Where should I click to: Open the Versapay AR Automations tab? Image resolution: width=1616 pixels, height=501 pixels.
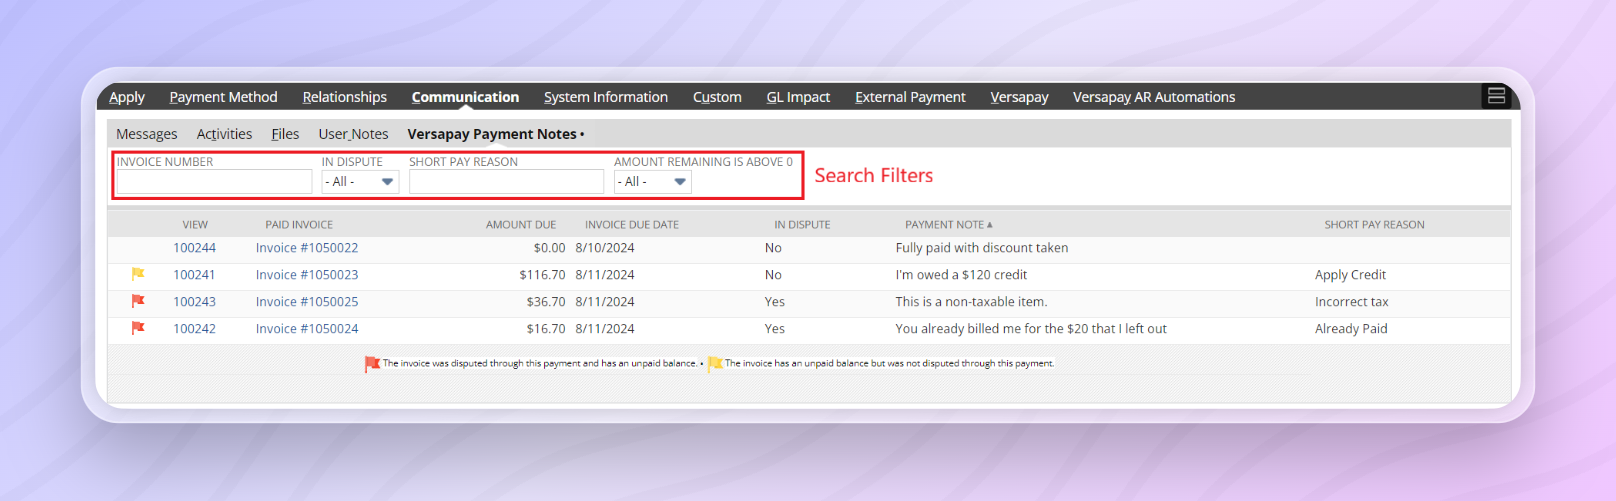1154,97
